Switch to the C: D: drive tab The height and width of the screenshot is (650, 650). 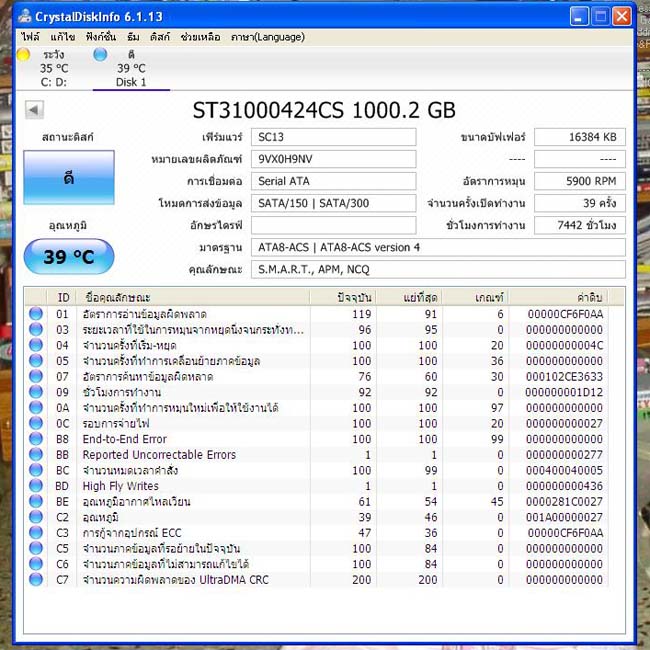[54, 68]
